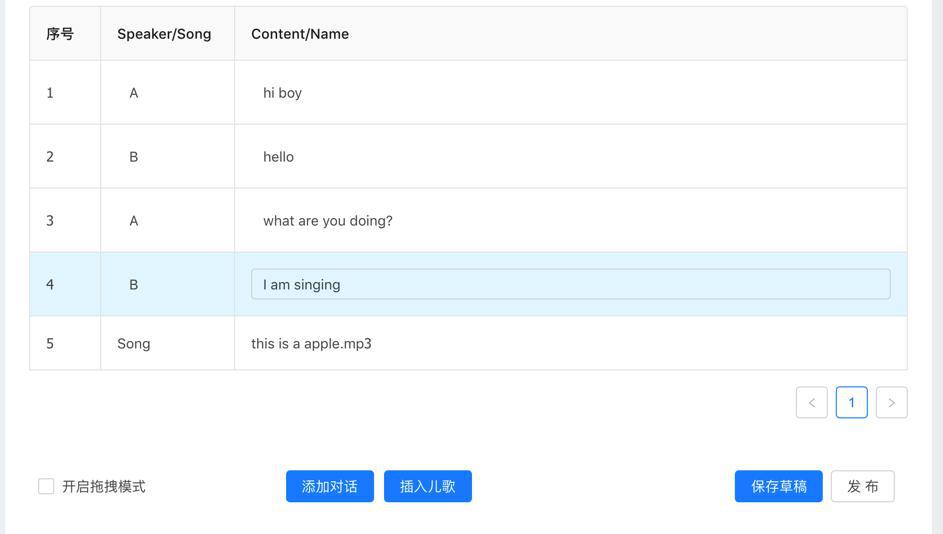Select page 1 in pagination
943x534 pixels.
[852, 402]
